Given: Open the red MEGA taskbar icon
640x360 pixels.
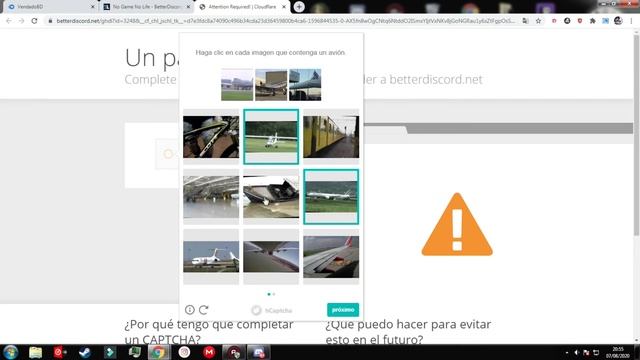Looking at the screenshot, I should coord(209,352).
